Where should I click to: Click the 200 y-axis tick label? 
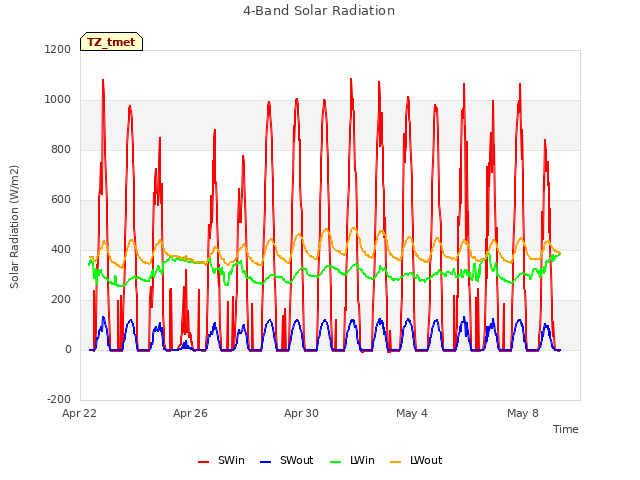[x=61, y=300]
